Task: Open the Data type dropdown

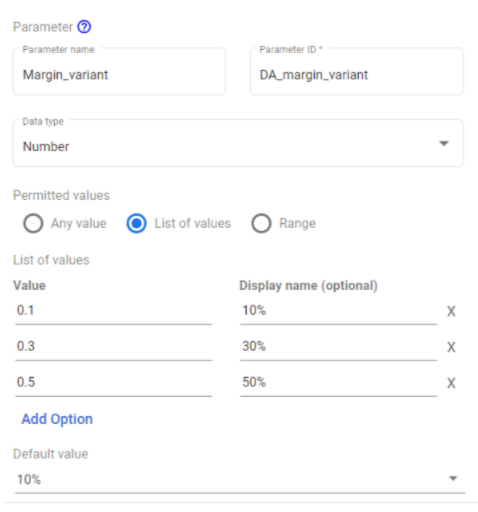Action: [238, 143]
